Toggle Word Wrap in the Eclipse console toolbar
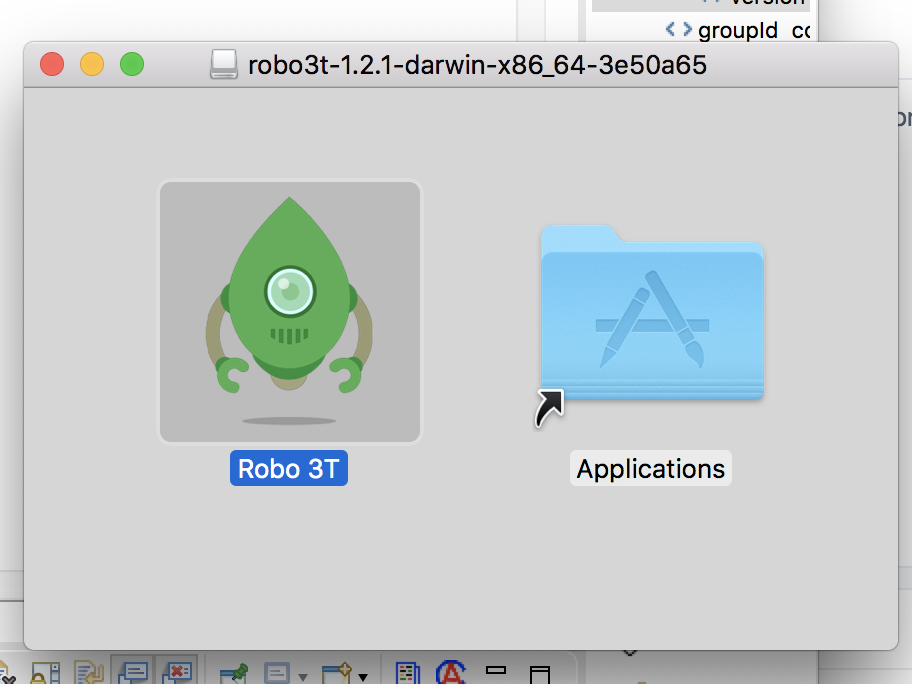 88,673
